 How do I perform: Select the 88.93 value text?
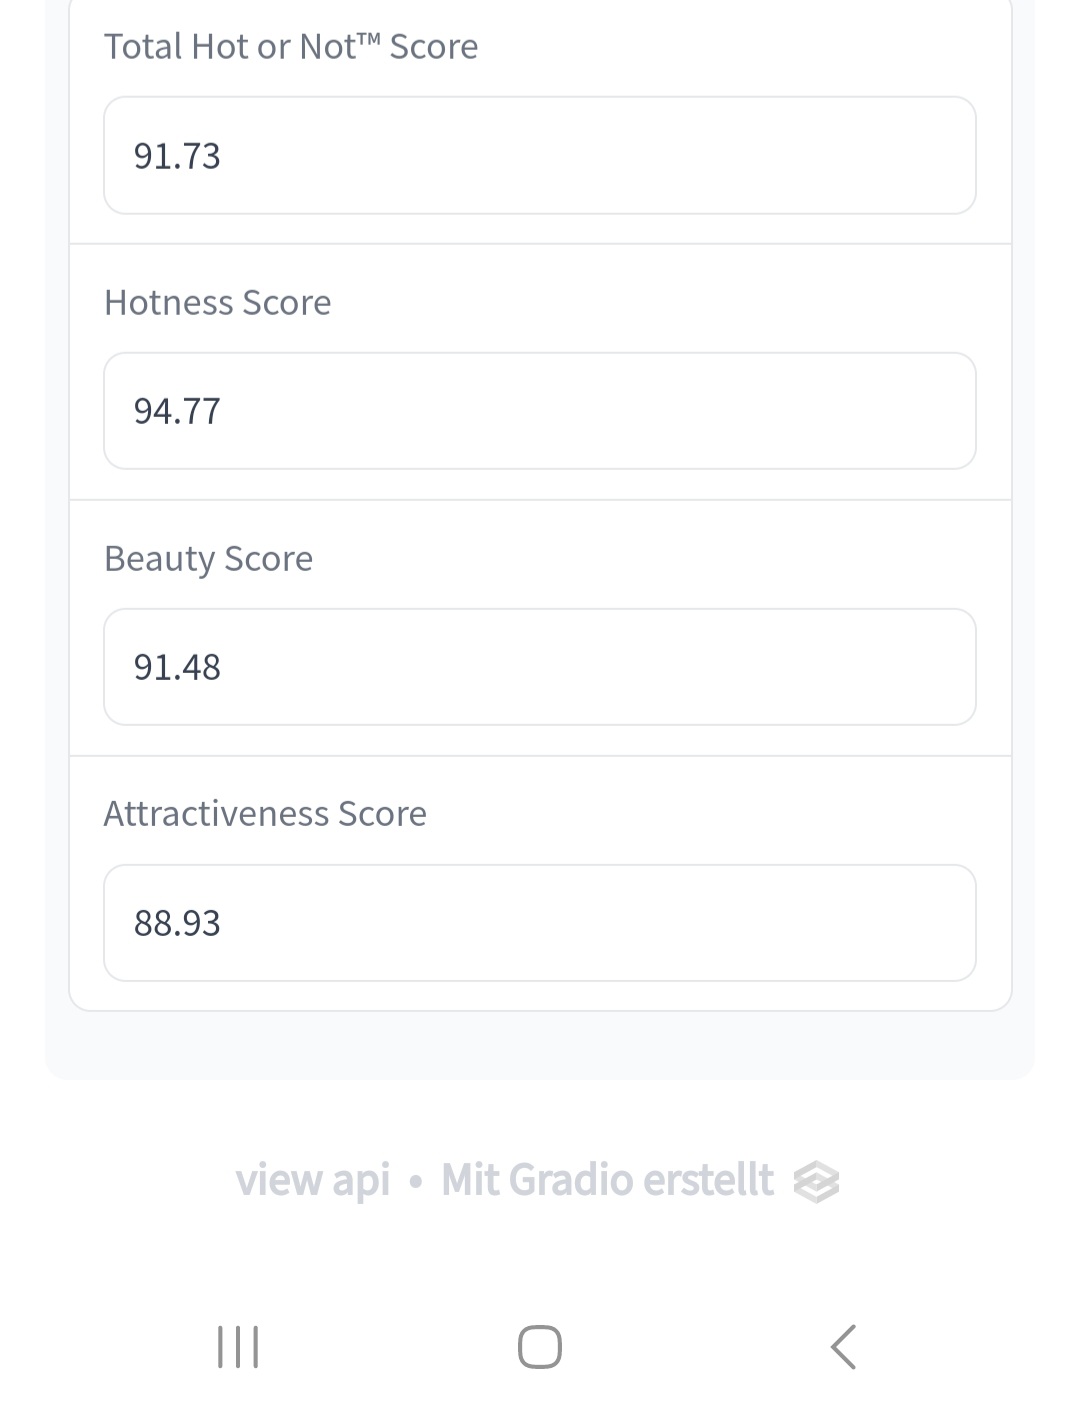(x=177, y=923)
